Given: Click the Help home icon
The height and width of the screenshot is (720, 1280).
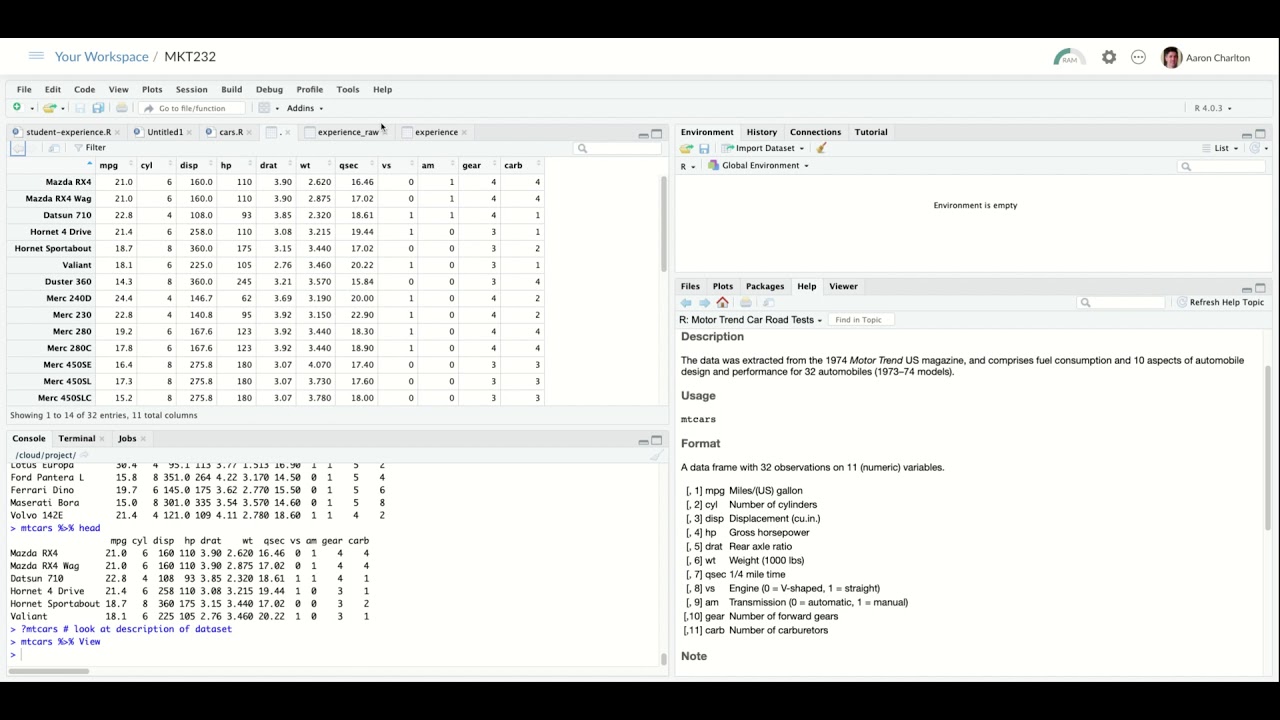Looking at the screenshot, I should click(x=722, y=302).
